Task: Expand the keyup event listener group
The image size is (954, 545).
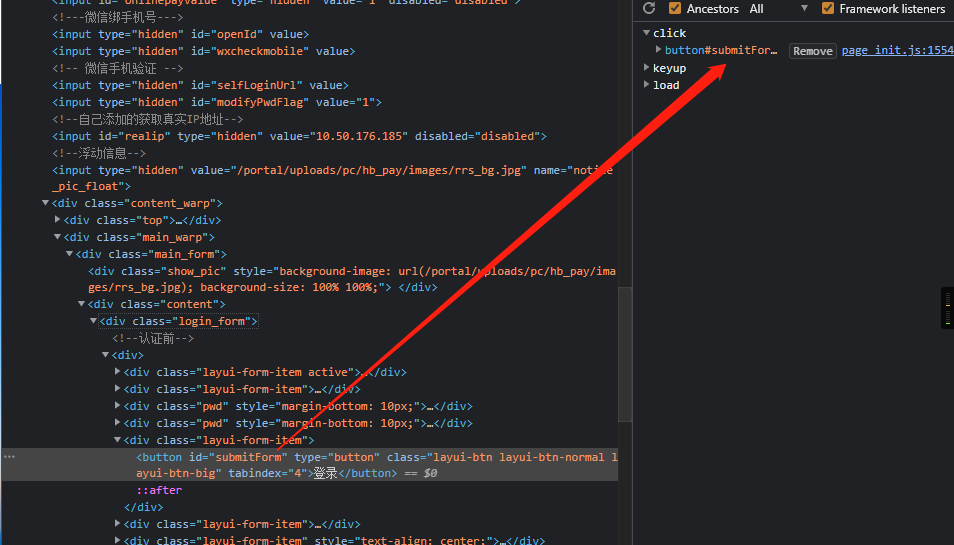Action: pyautogui.click(x=647, y=68)
